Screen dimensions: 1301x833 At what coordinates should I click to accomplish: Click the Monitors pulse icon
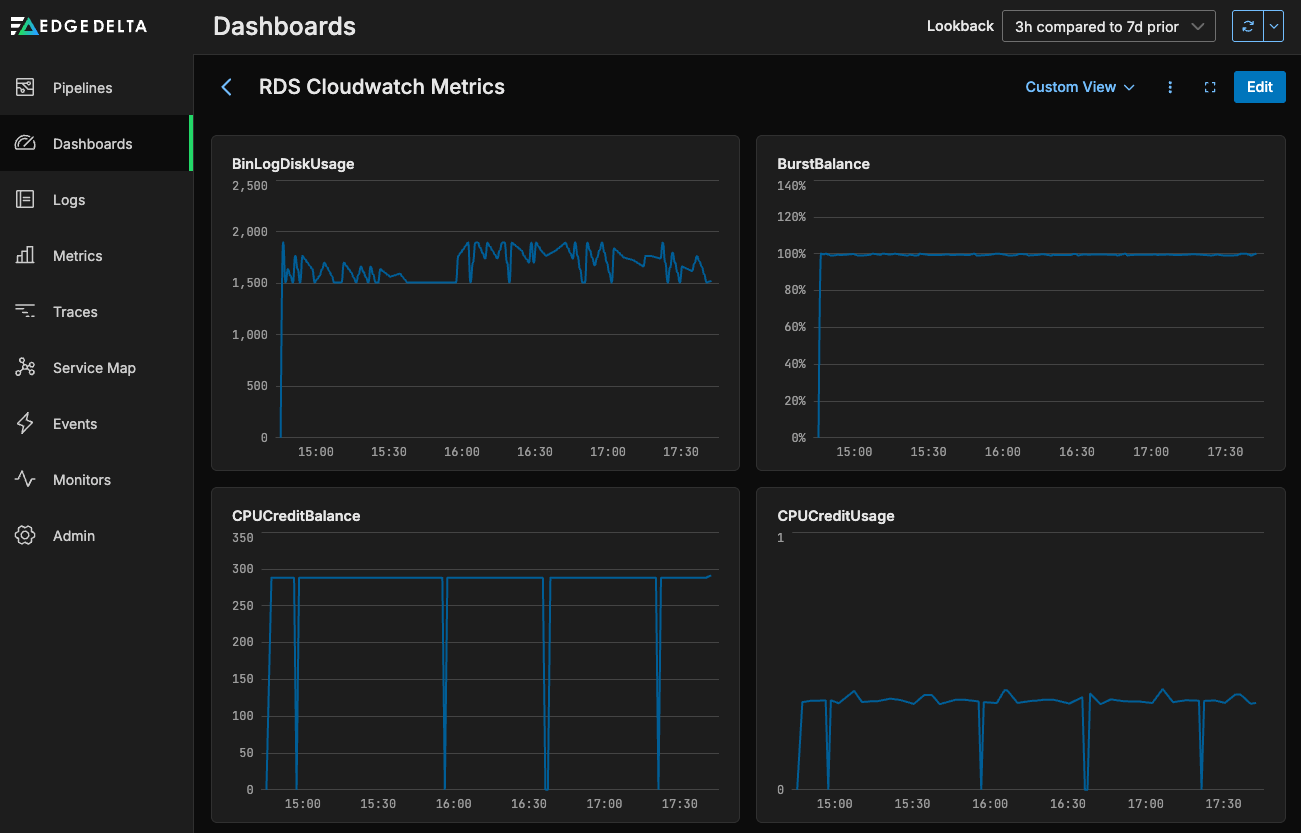(x=26, y=480)
